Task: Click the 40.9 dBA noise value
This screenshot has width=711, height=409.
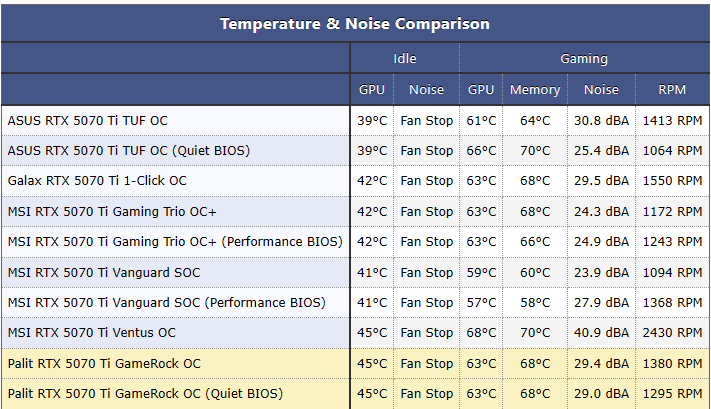Action: tap(601, 333)
